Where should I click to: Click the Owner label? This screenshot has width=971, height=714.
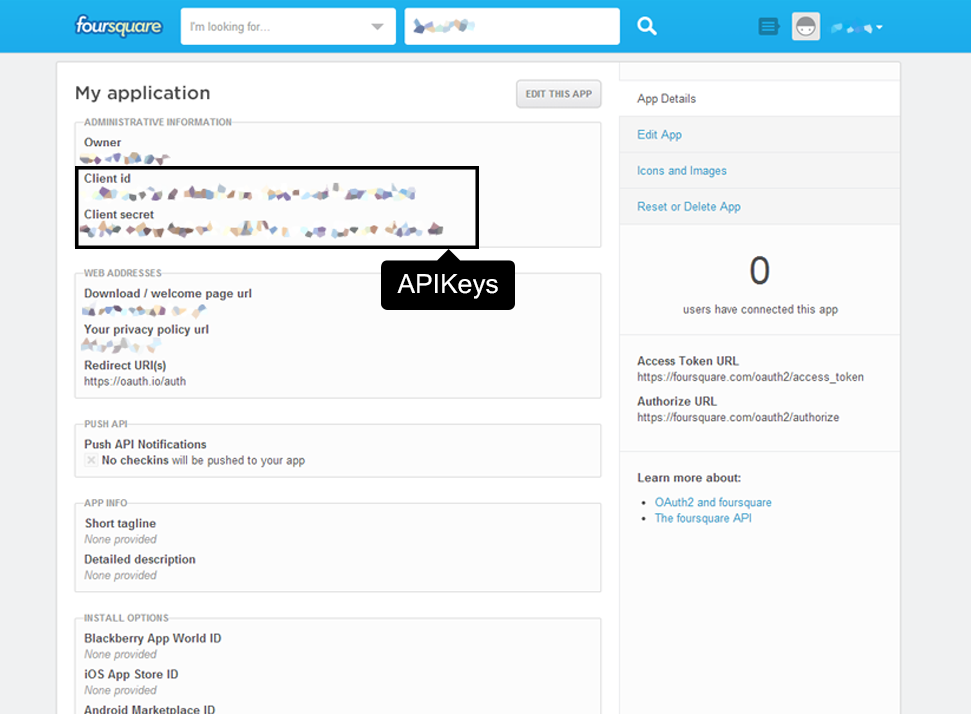coord(102,142)
